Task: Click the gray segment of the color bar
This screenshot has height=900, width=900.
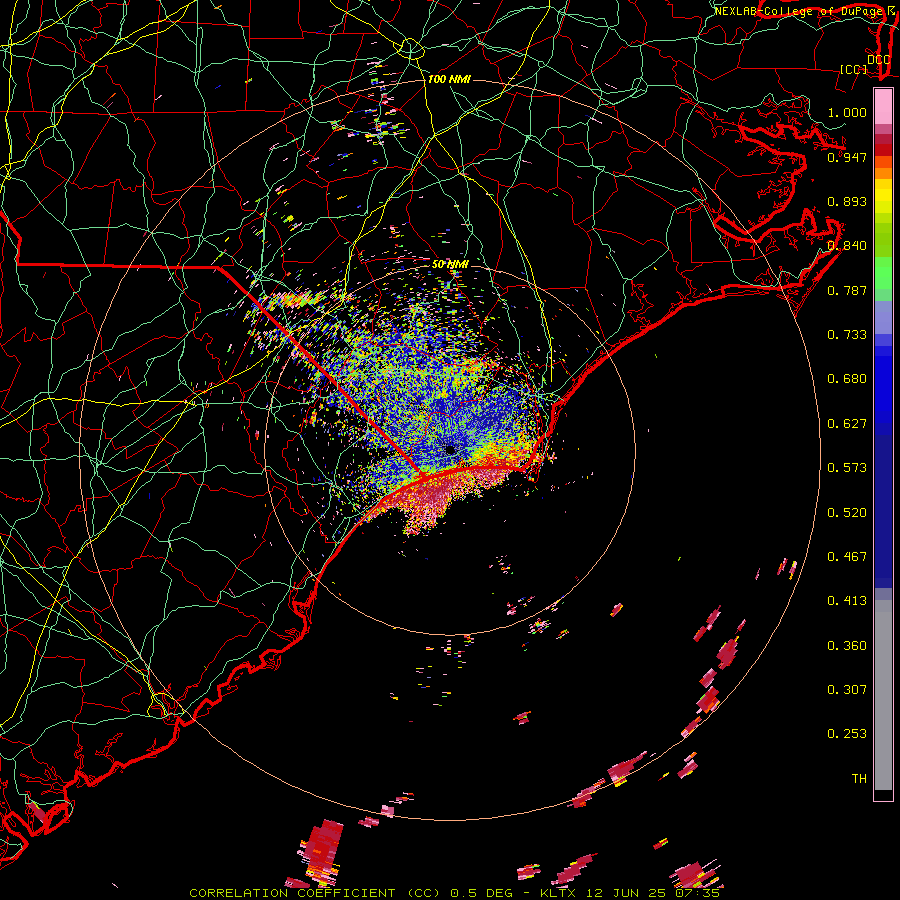Action: point(883,695)
